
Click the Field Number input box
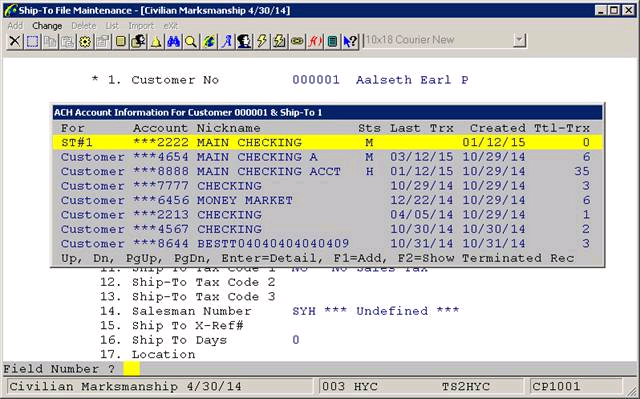(x=131, y=369)
